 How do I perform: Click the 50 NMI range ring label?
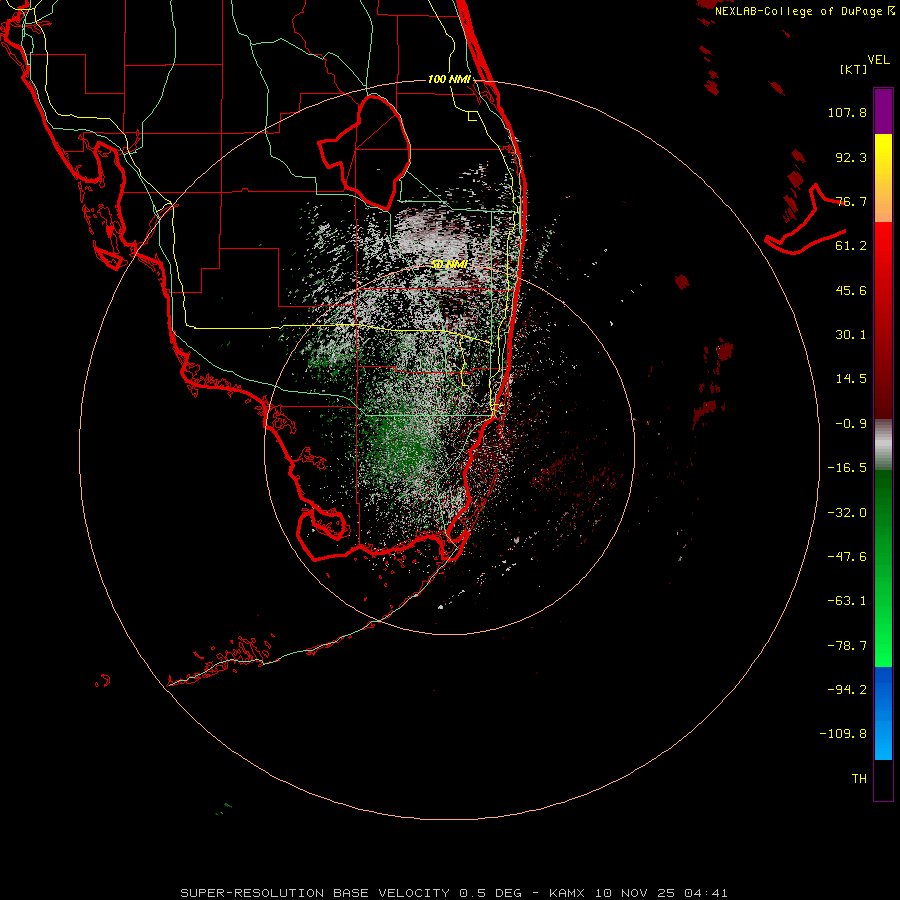coord(449,264)
